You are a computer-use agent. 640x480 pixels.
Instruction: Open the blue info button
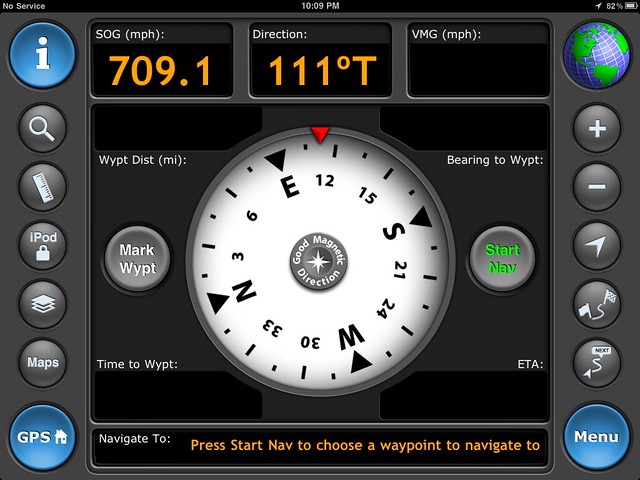pos(42,55)
